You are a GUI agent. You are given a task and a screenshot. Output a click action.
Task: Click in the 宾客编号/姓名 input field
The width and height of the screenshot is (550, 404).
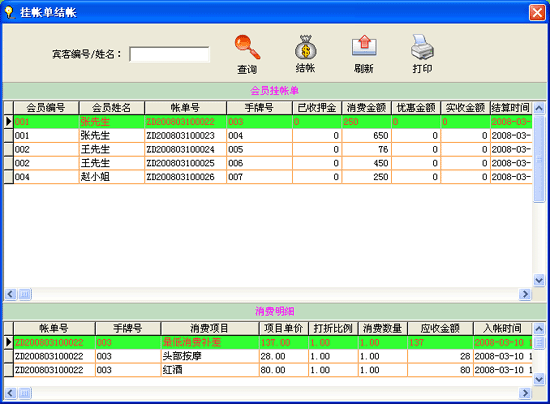pyautogui.click(x=169, y=54)
